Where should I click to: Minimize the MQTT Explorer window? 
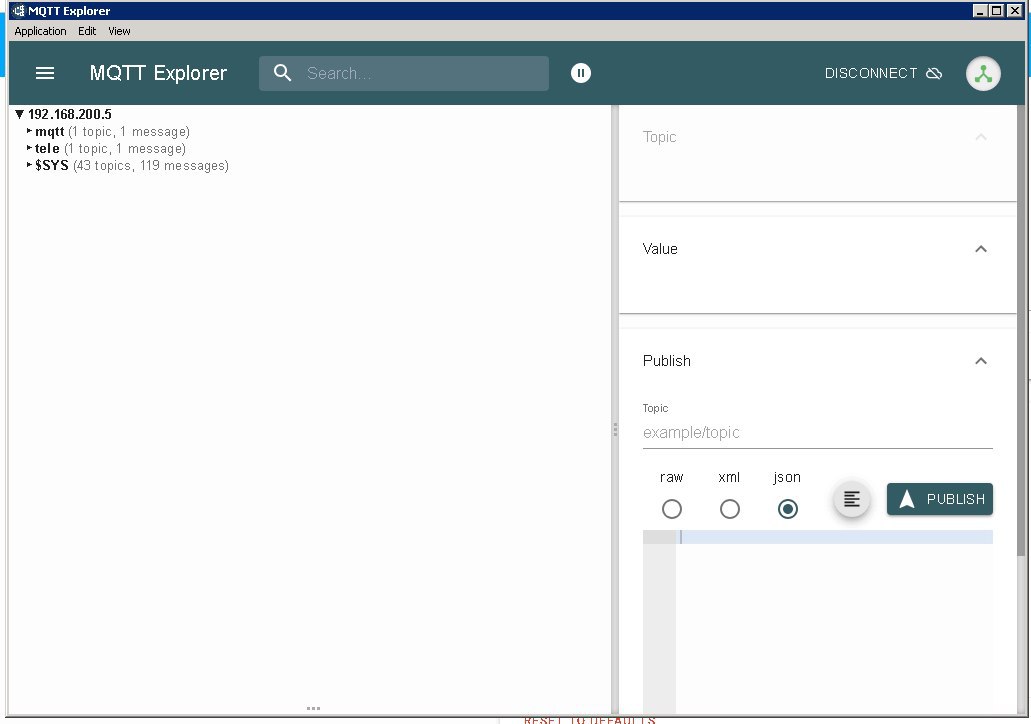[980, 11]
